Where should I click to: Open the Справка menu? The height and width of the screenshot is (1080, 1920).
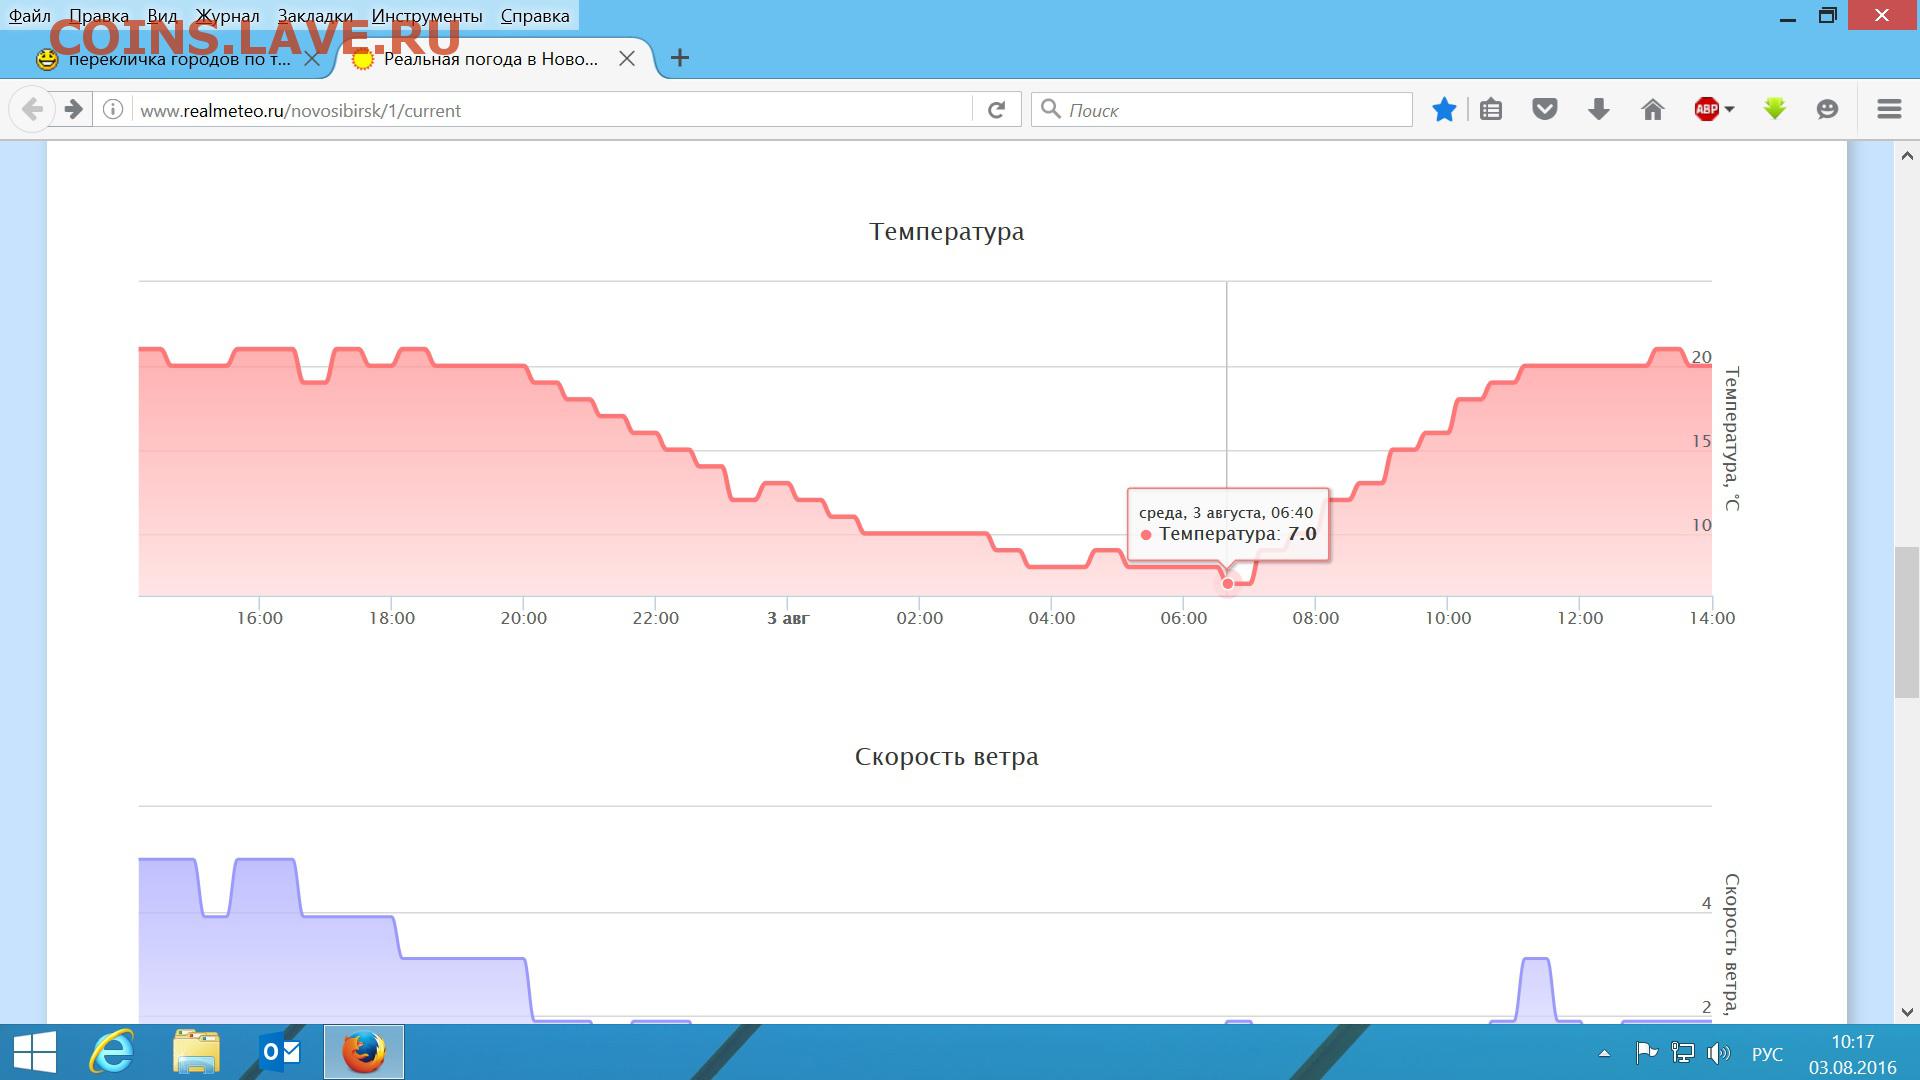pos(535,16)
